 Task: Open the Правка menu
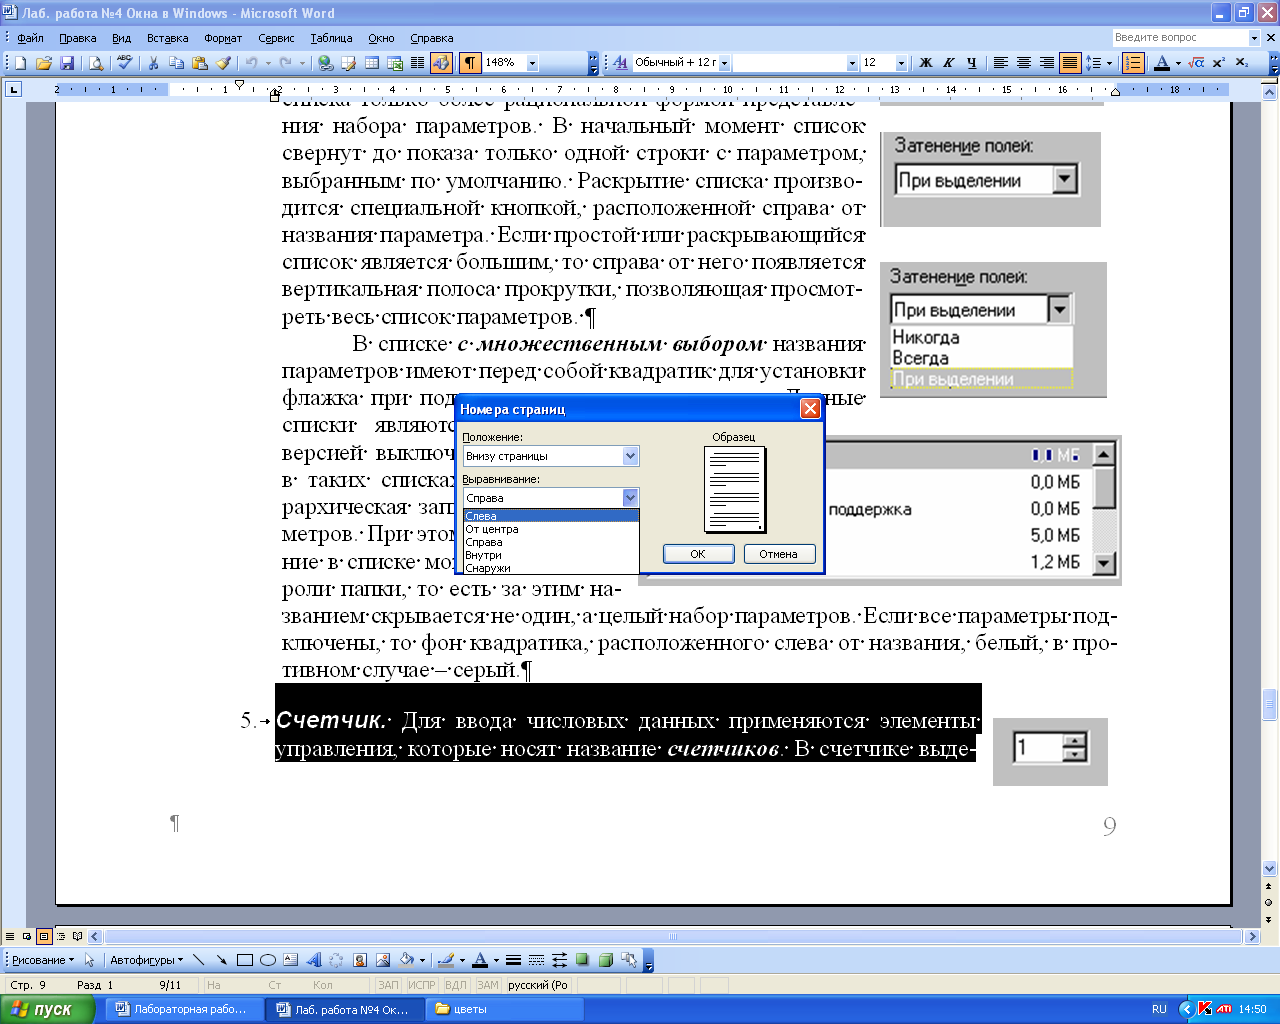(77, 38)
